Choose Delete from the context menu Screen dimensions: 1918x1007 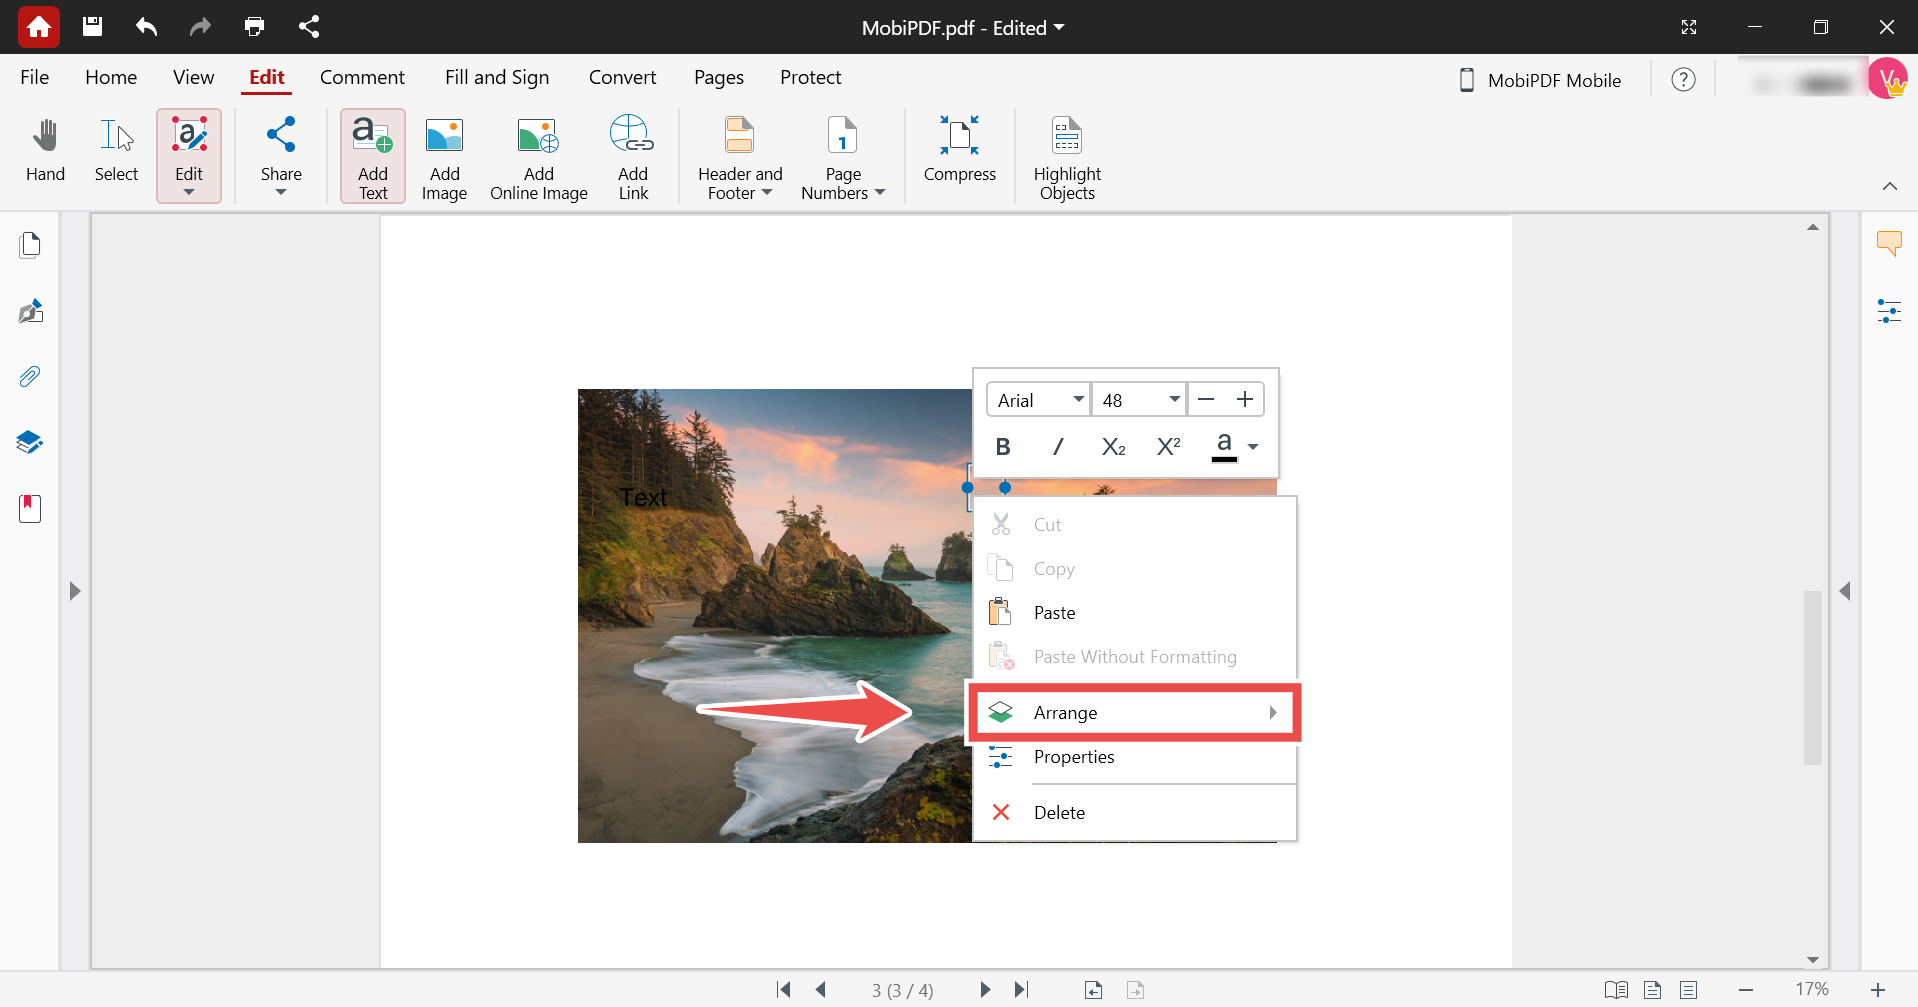(1134, 813)
